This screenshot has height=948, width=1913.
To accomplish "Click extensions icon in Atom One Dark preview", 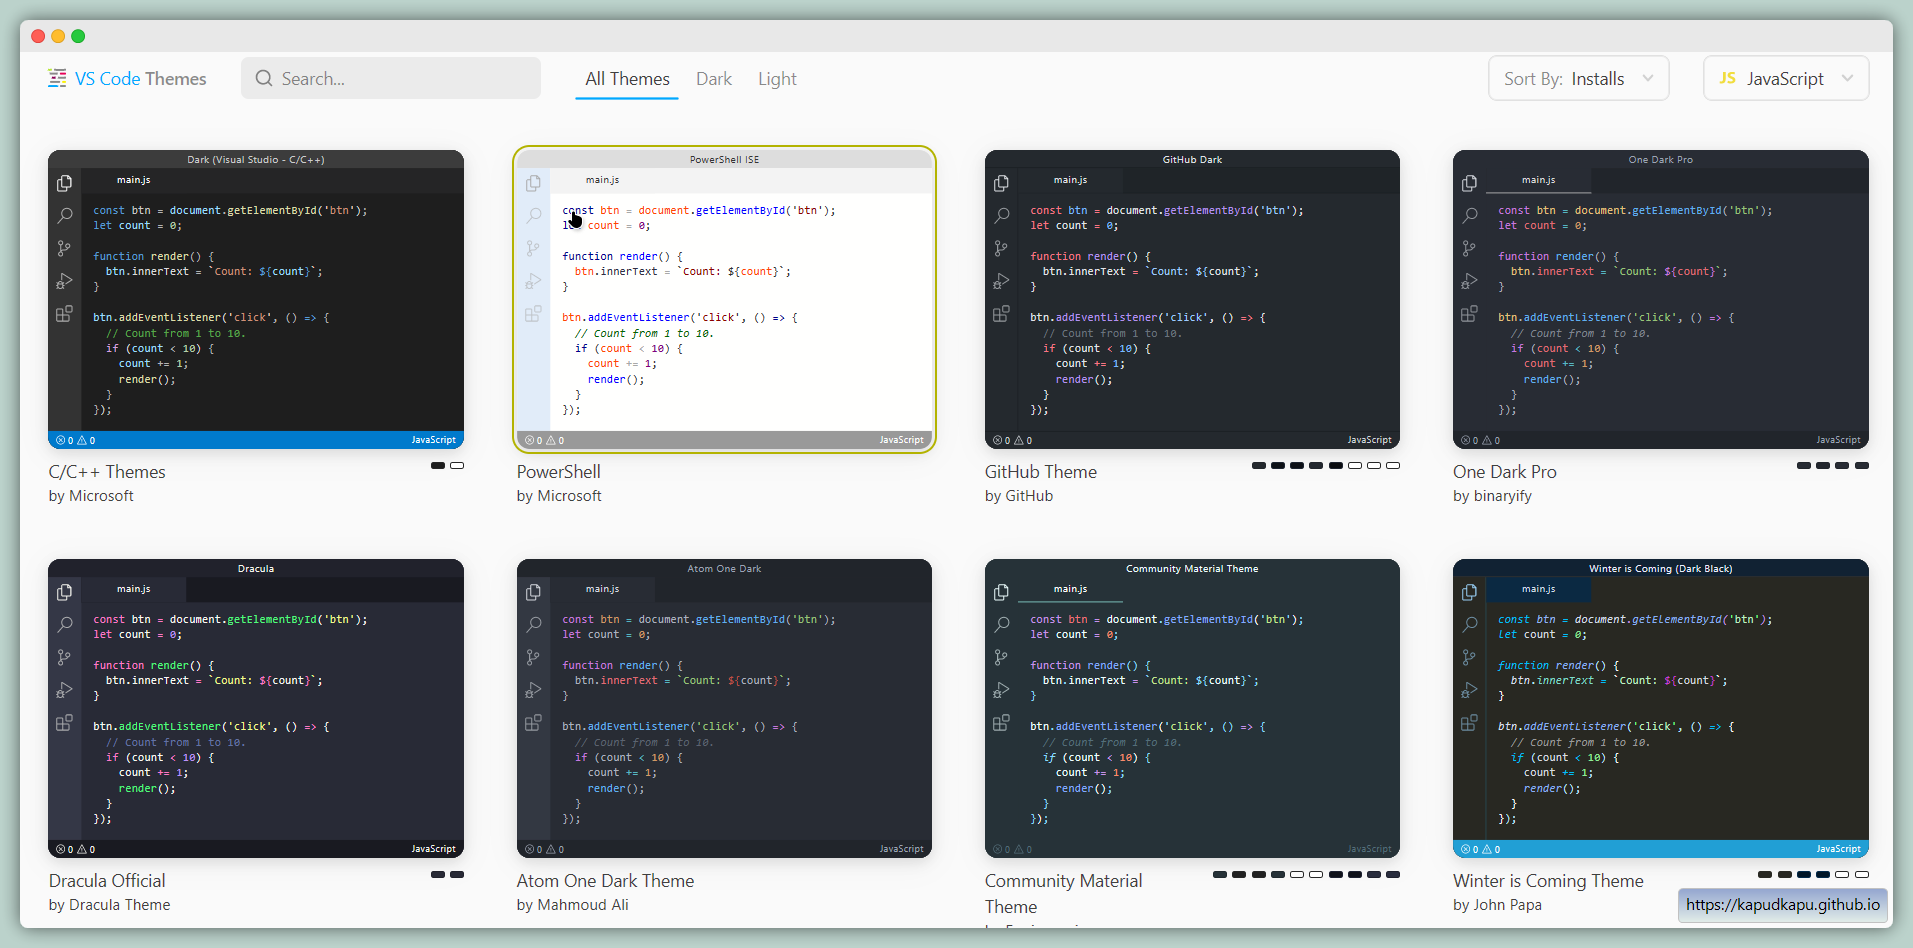I will click(533, 723).
